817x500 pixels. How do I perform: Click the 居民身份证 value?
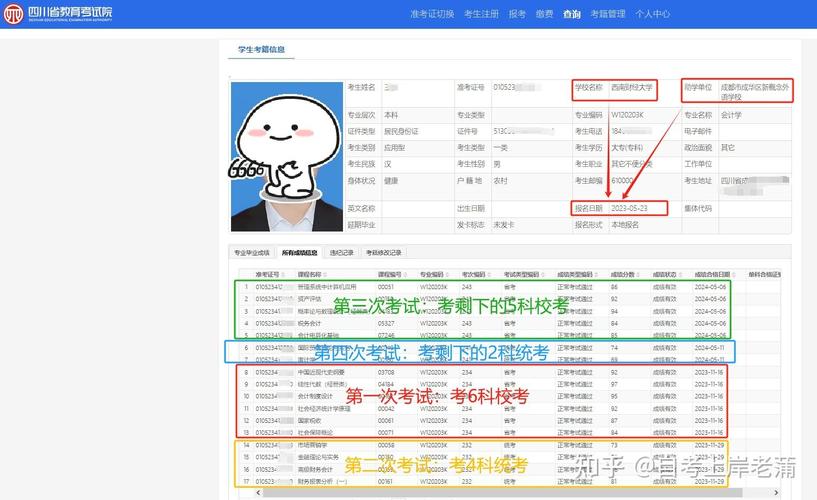point(401,131)
